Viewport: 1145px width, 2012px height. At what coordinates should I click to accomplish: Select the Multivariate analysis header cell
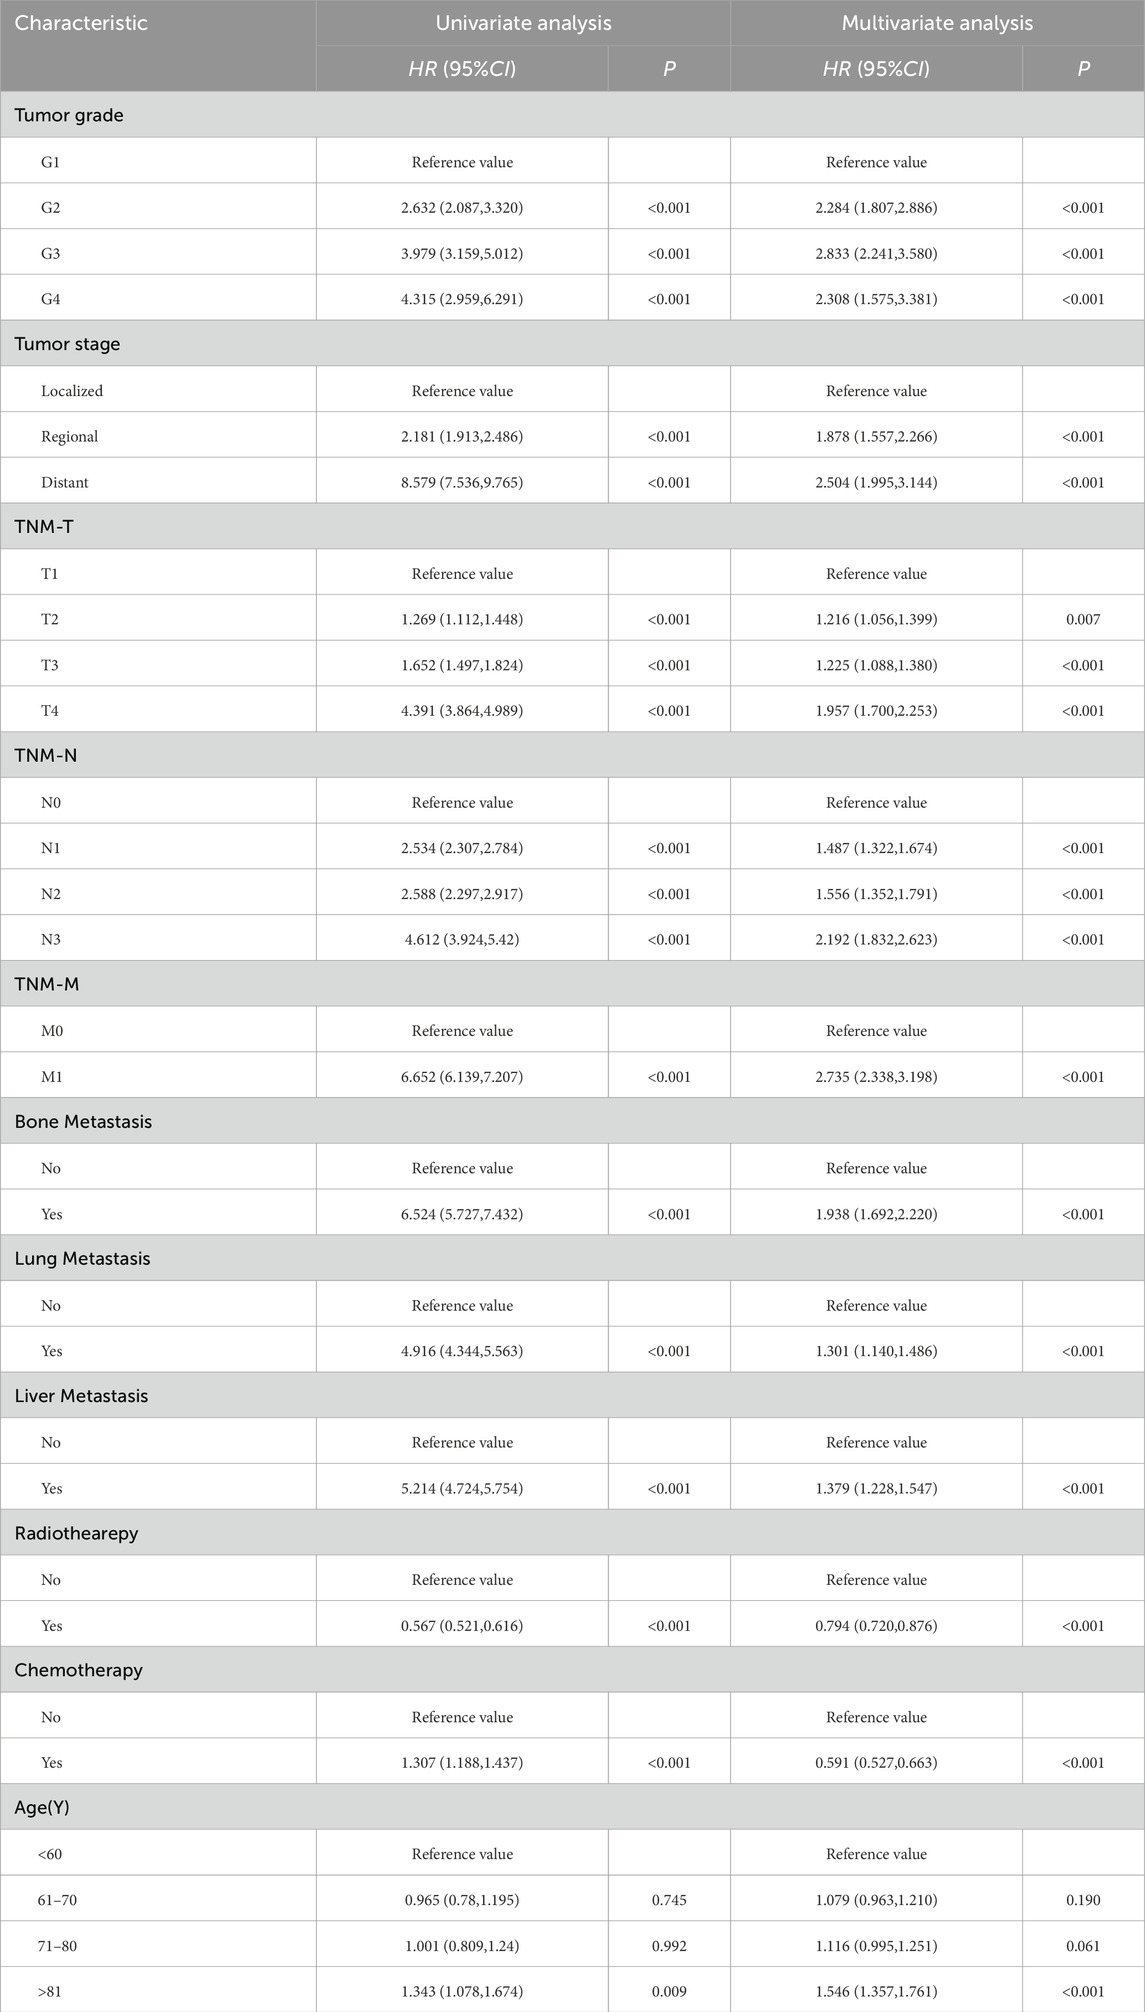point(937,23)
